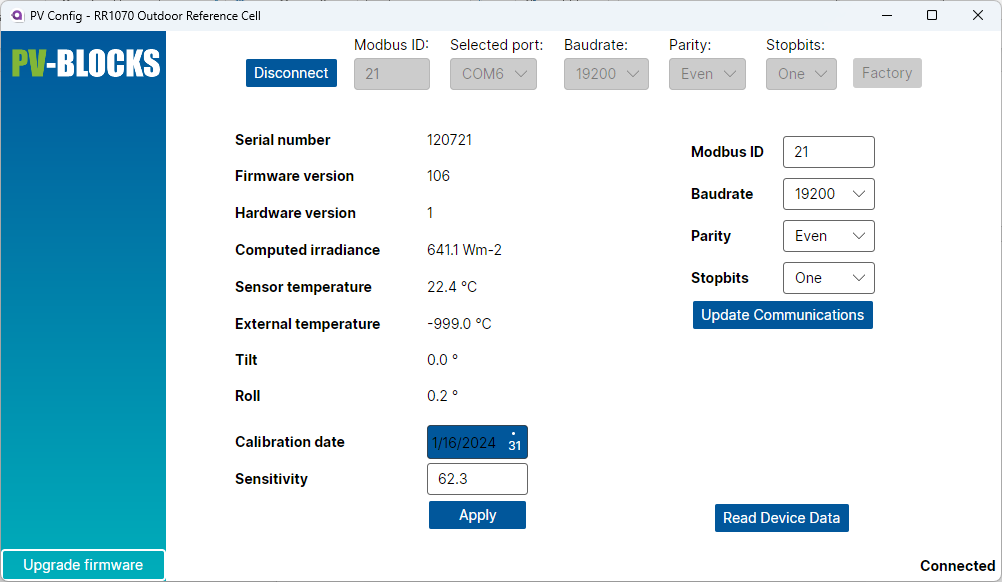Click the Tilt value 0.0 °
Screen dimensions: 1002x582
[442, 360]
